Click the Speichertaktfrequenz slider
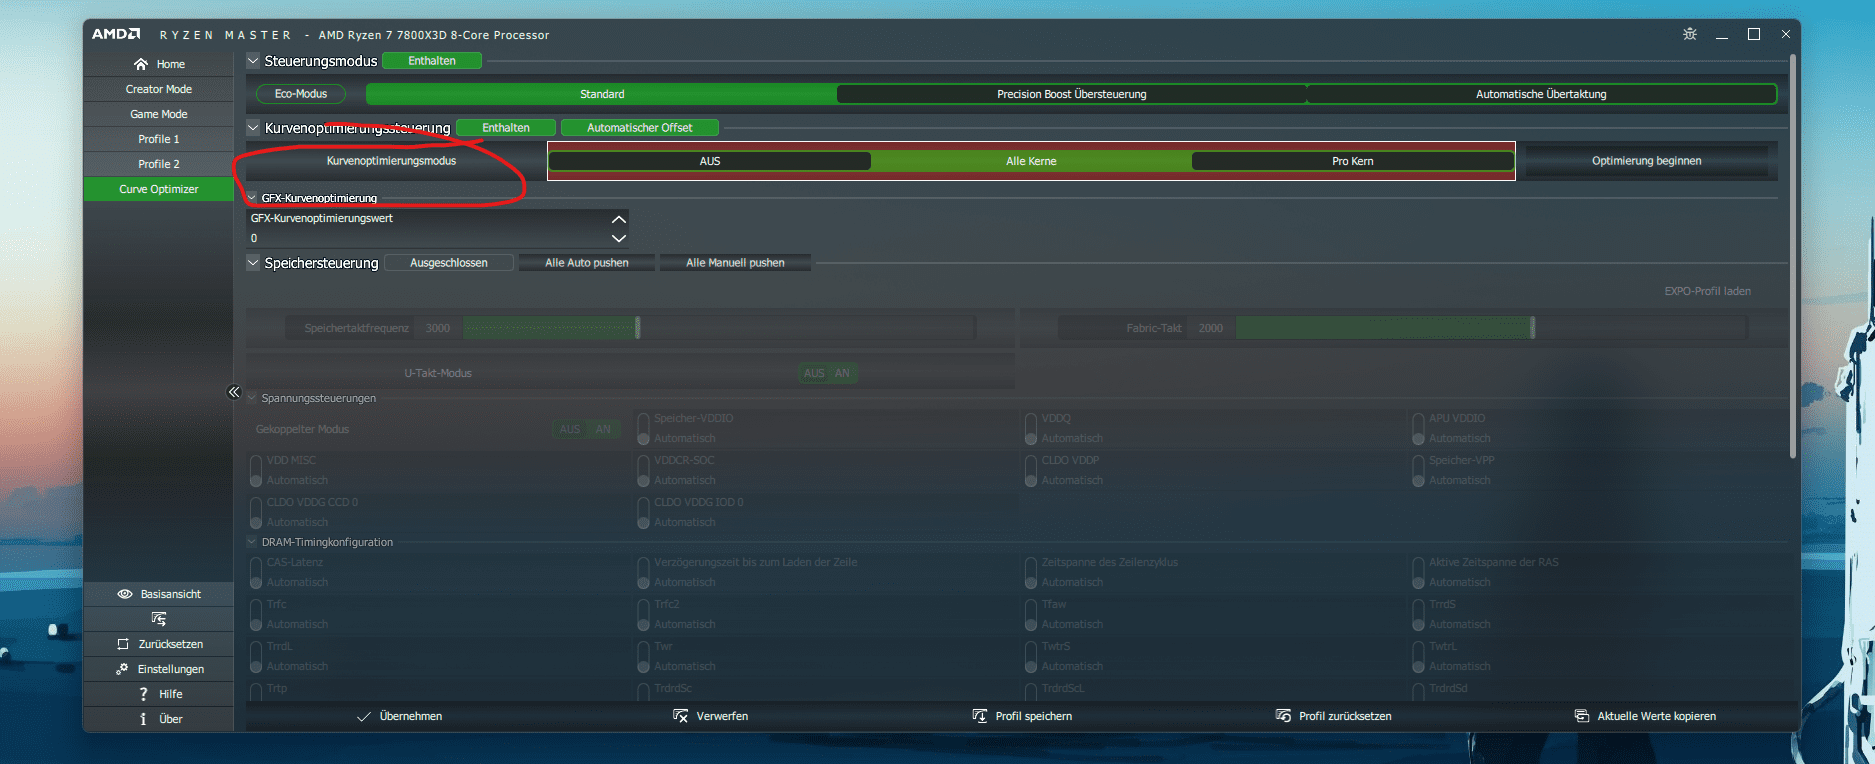 pyautogui.click(x=718, y=328)
